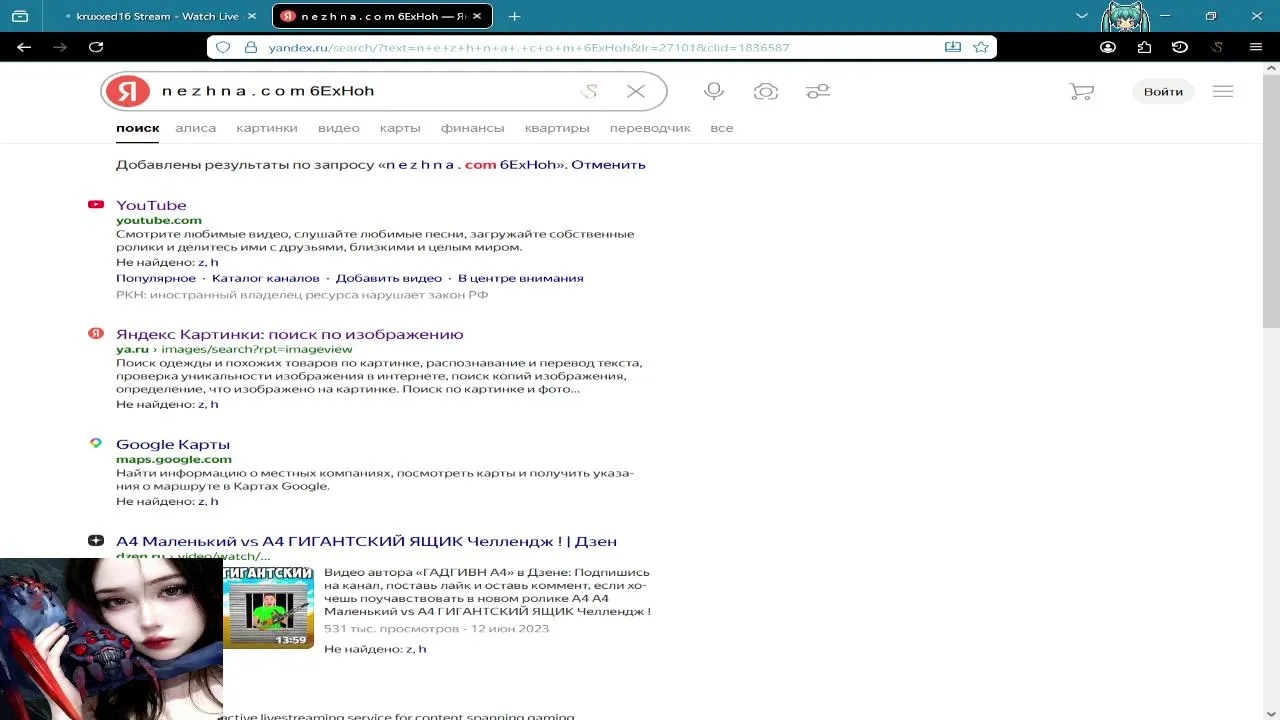The height and width of the screenshot is (720, 1280).
Task: Click the 'Войти' login button
Action: [1164, 91]
